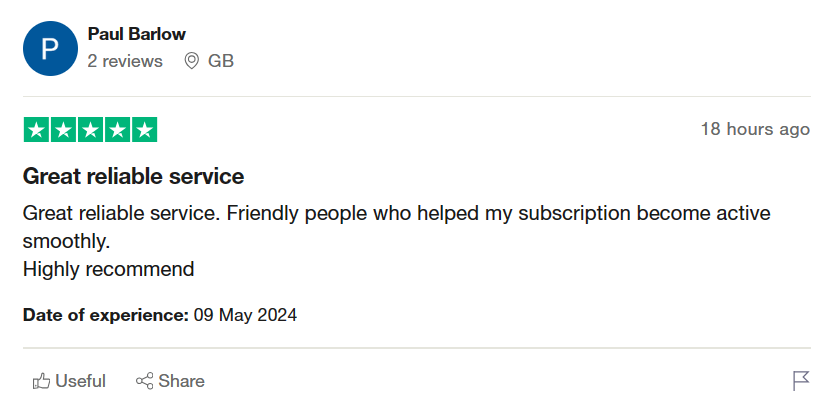This screenshot has width=837, height=412.
Task: Click the '2 reviews' count text
Action: tap(125, 61)
